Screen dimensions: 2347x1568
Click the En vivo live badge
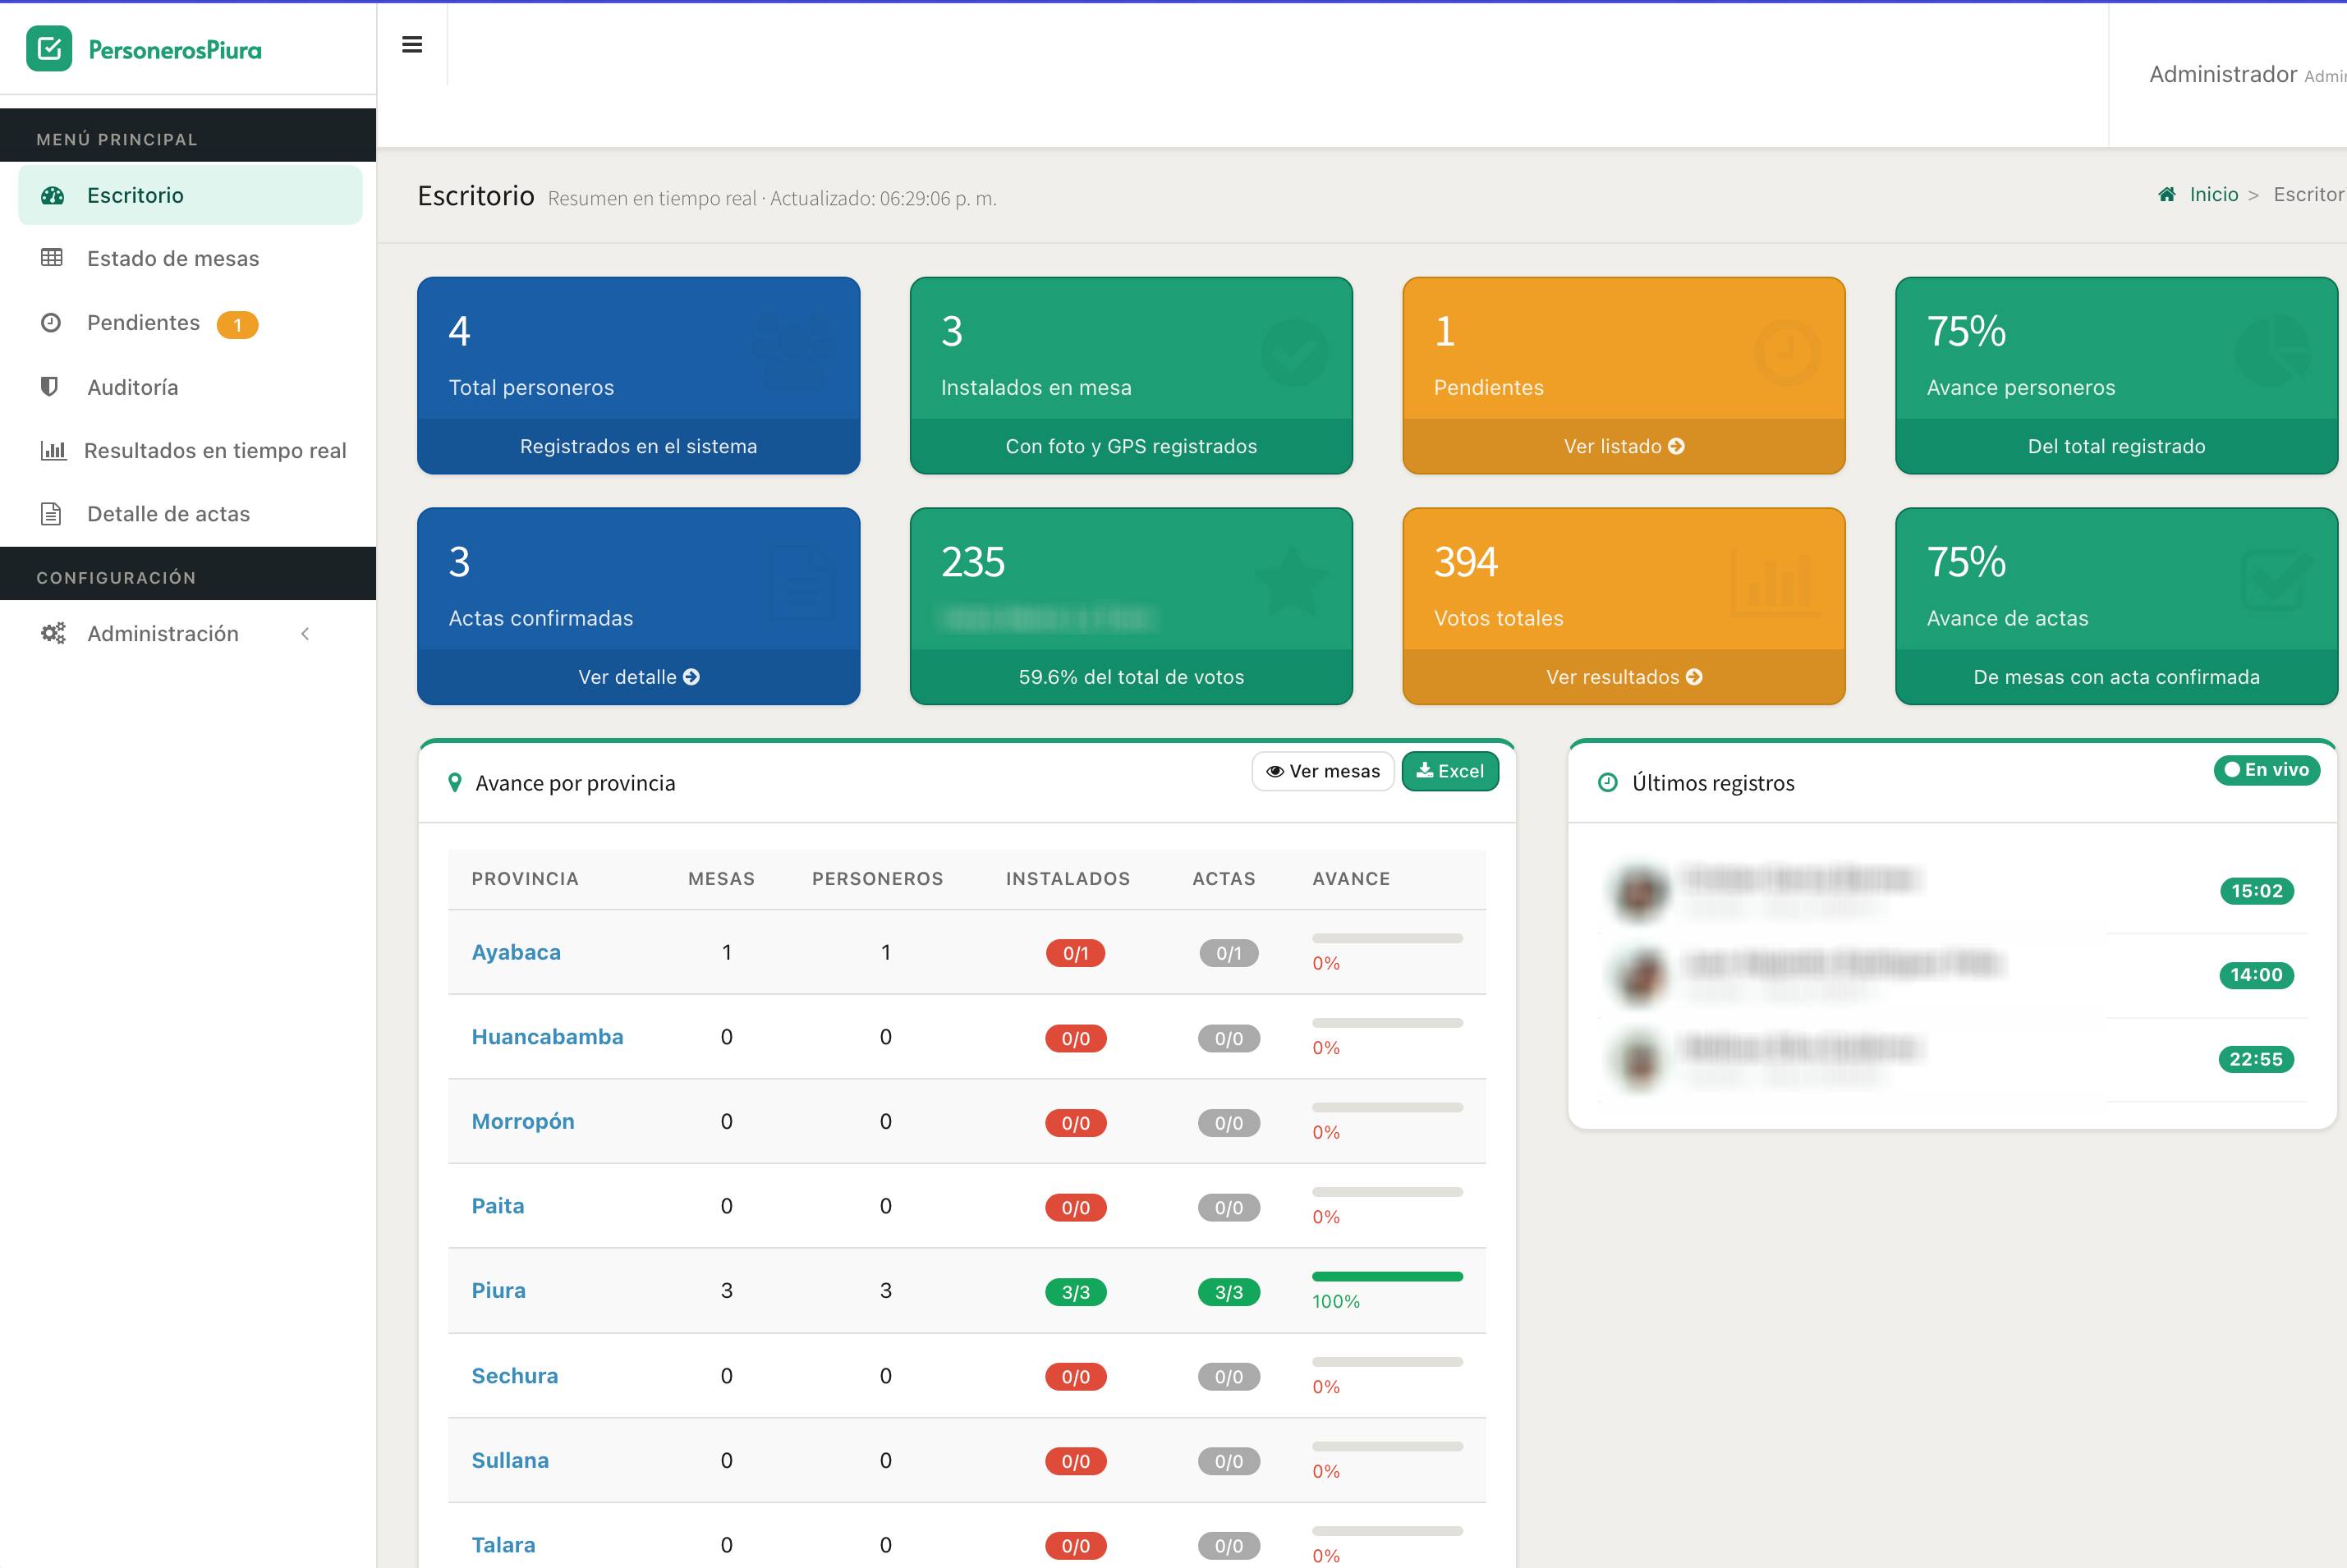tap(2266, 769)
